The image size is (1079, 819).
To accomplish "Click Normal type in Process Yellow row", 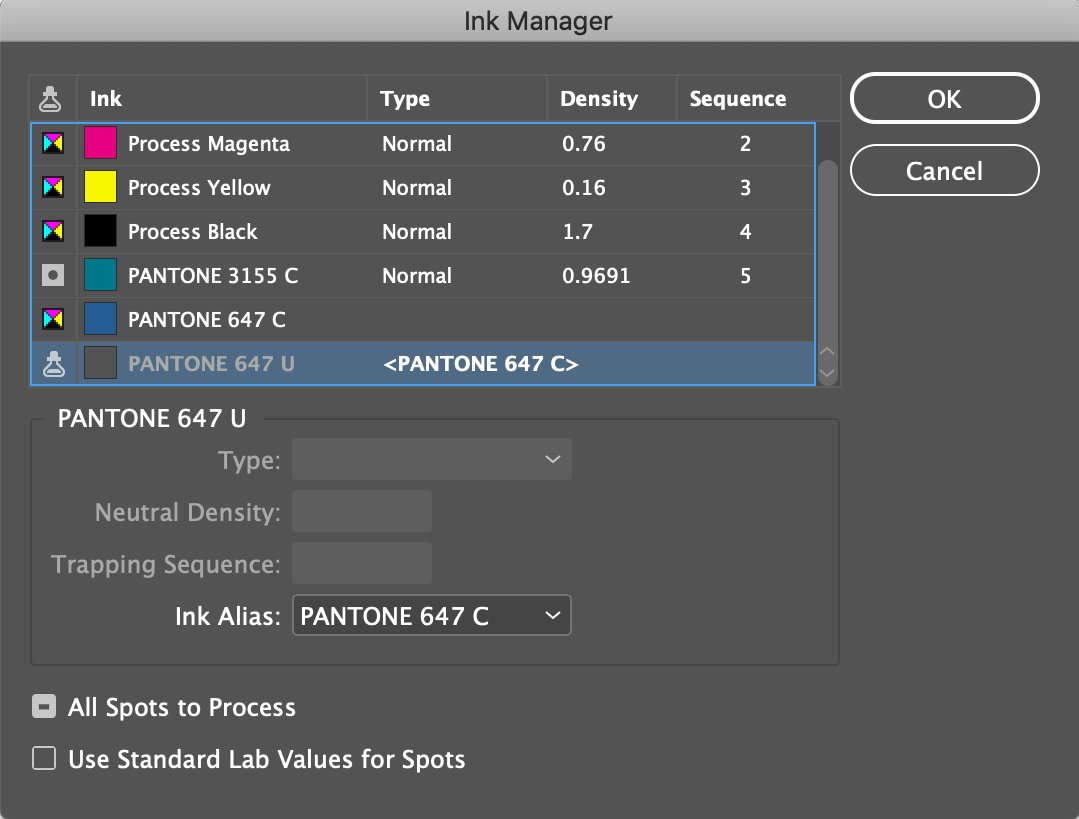I will pyautogui.click(x=417, y=188).
